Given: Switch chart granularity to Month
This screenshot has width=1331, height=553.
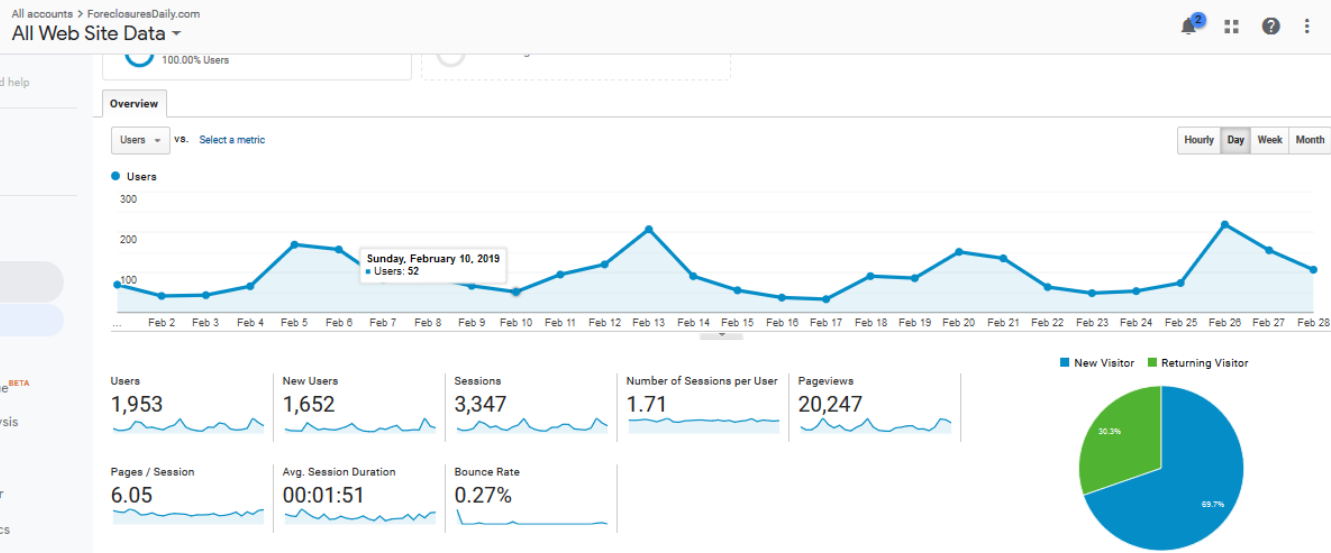Looking at the screenshot, I should coord(1309,140).
